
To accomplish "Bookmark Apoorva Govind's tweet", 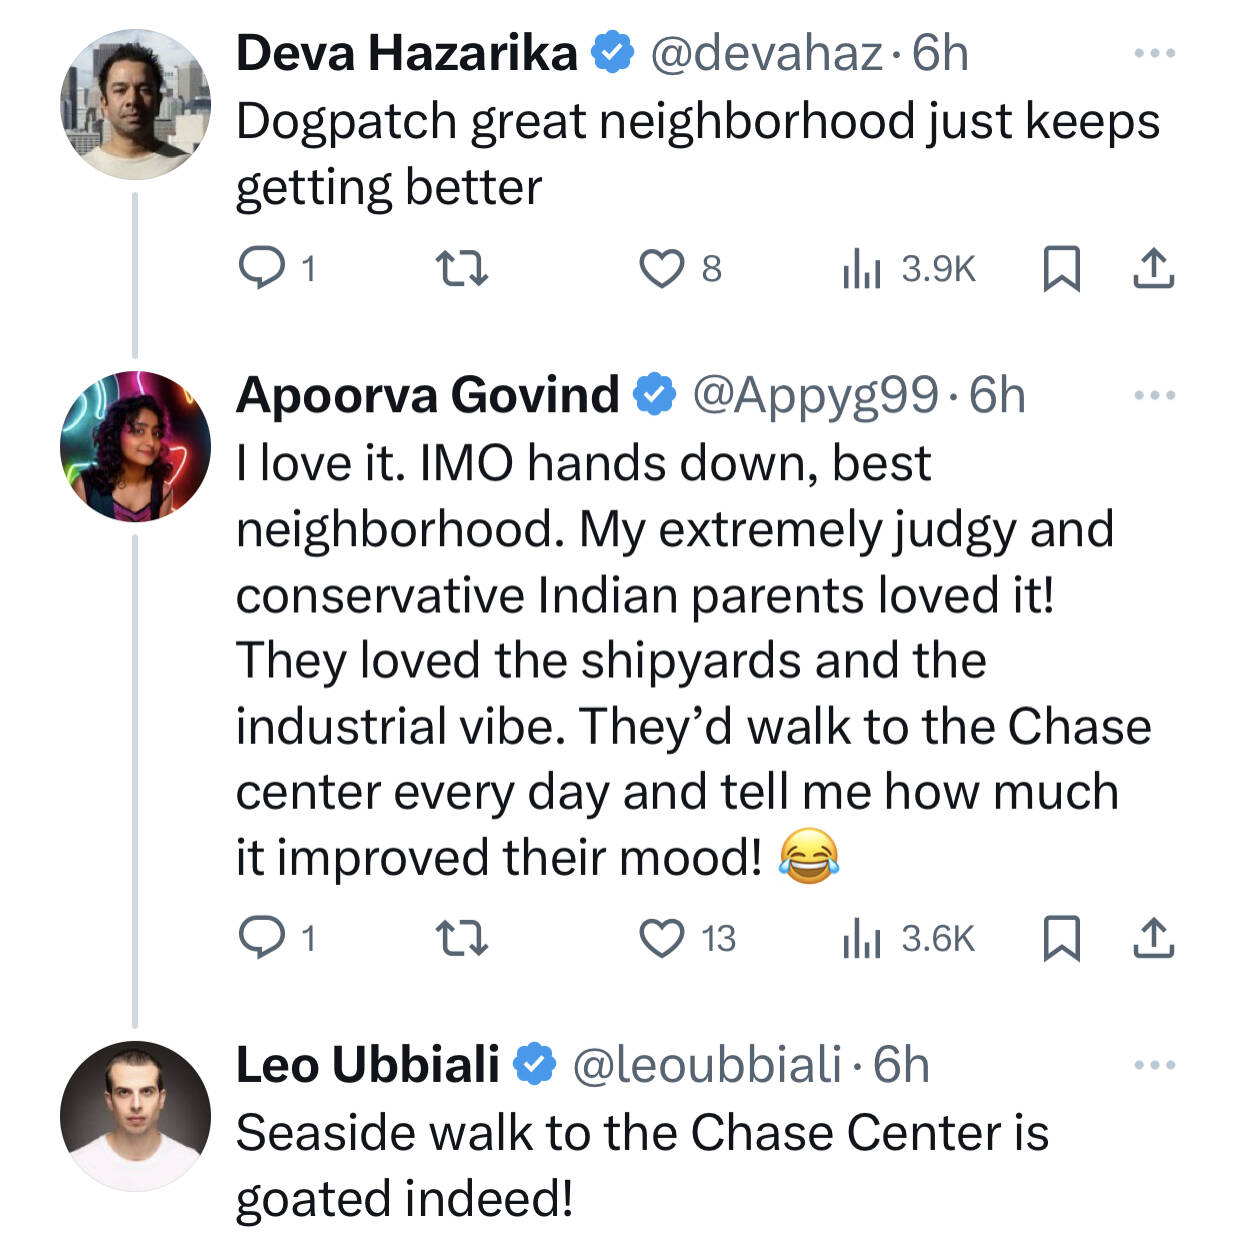I will pyautogui.click(x=1061, y=938).
